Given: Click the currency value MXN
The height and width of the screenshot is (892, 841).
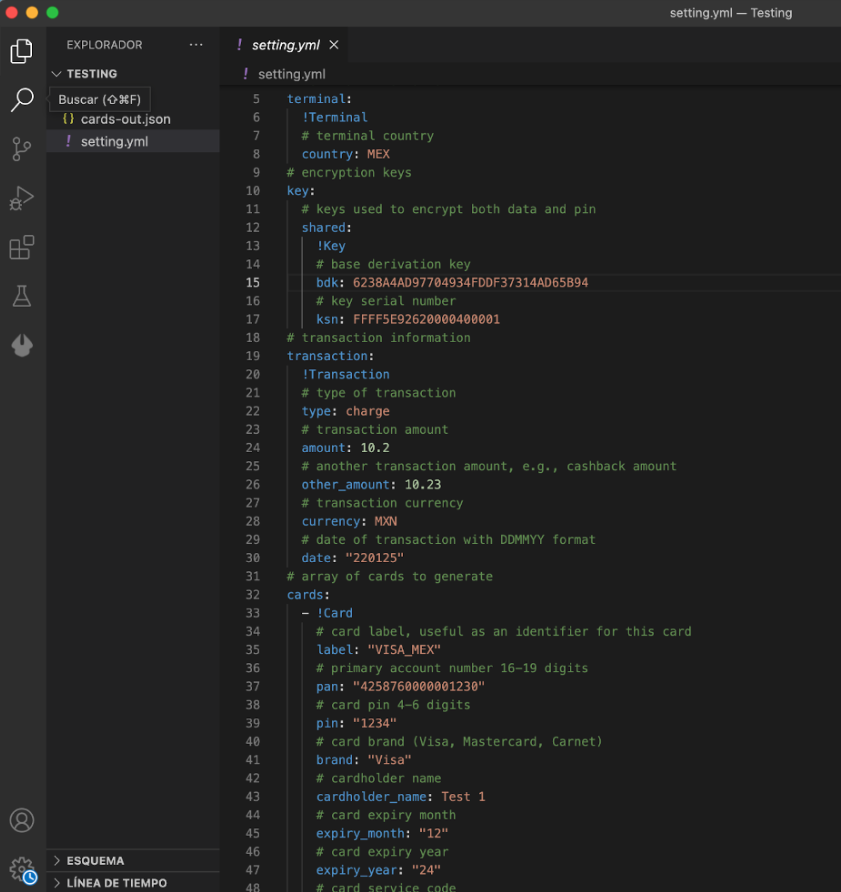Looking at the screenshot, I should pos(386,521).
